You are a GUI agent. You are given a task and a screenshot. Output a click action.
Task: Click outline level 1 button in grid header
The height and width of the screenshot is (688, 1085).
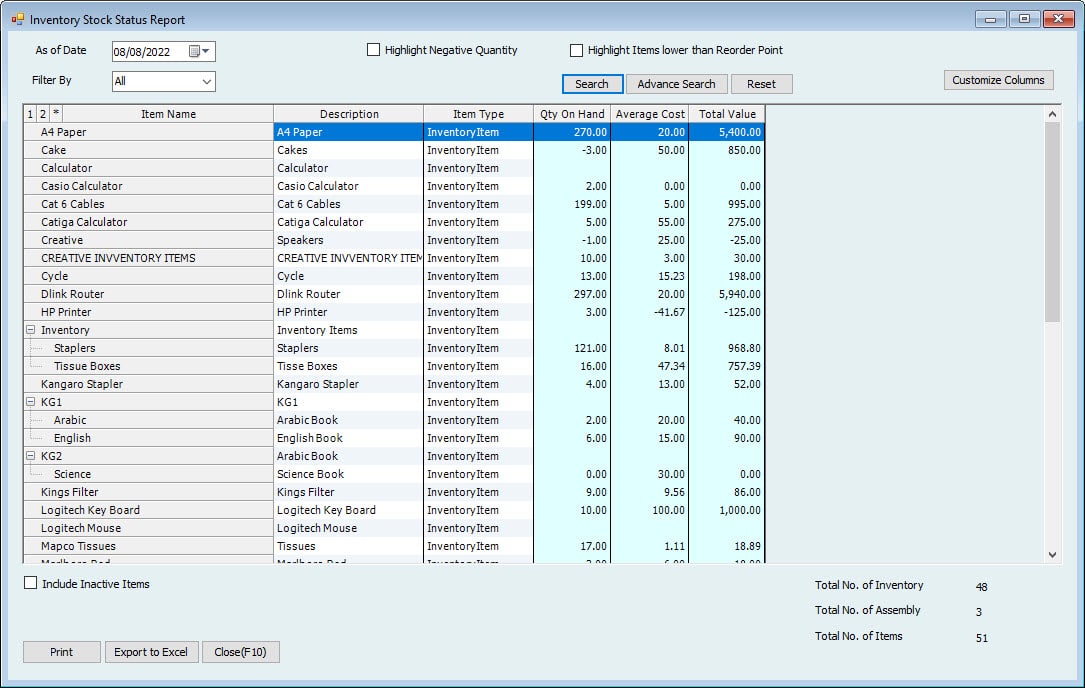coord(30,114)
